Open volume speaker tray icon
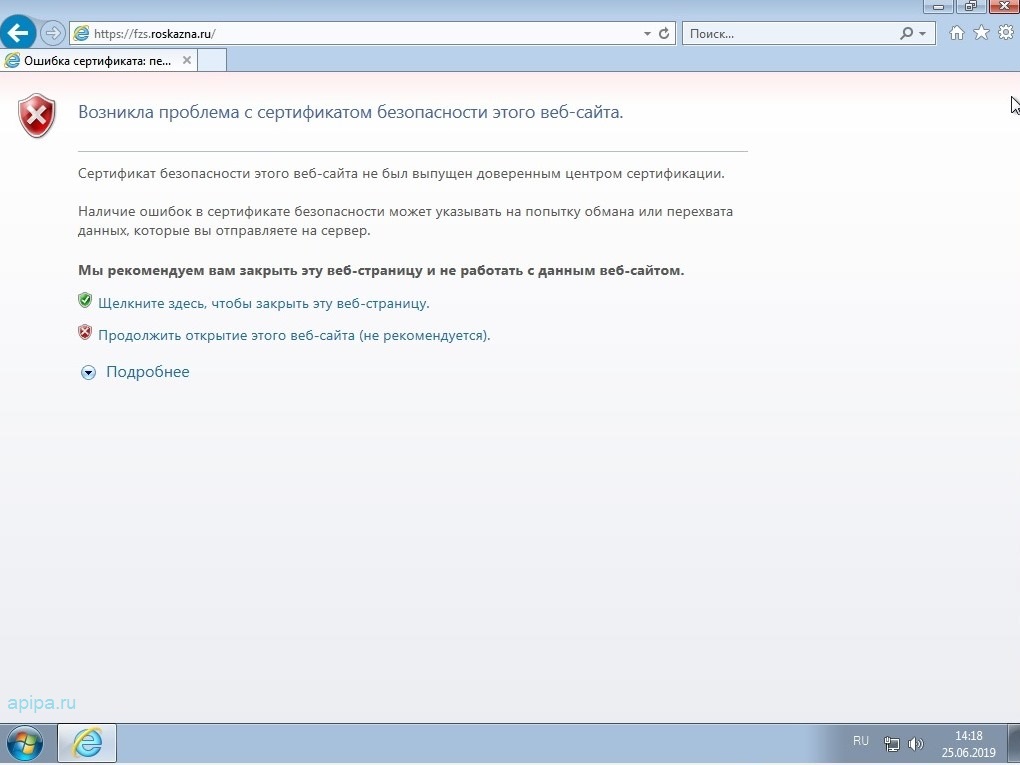The width and height of the screenshot is (1020, 765). (916, 744)
